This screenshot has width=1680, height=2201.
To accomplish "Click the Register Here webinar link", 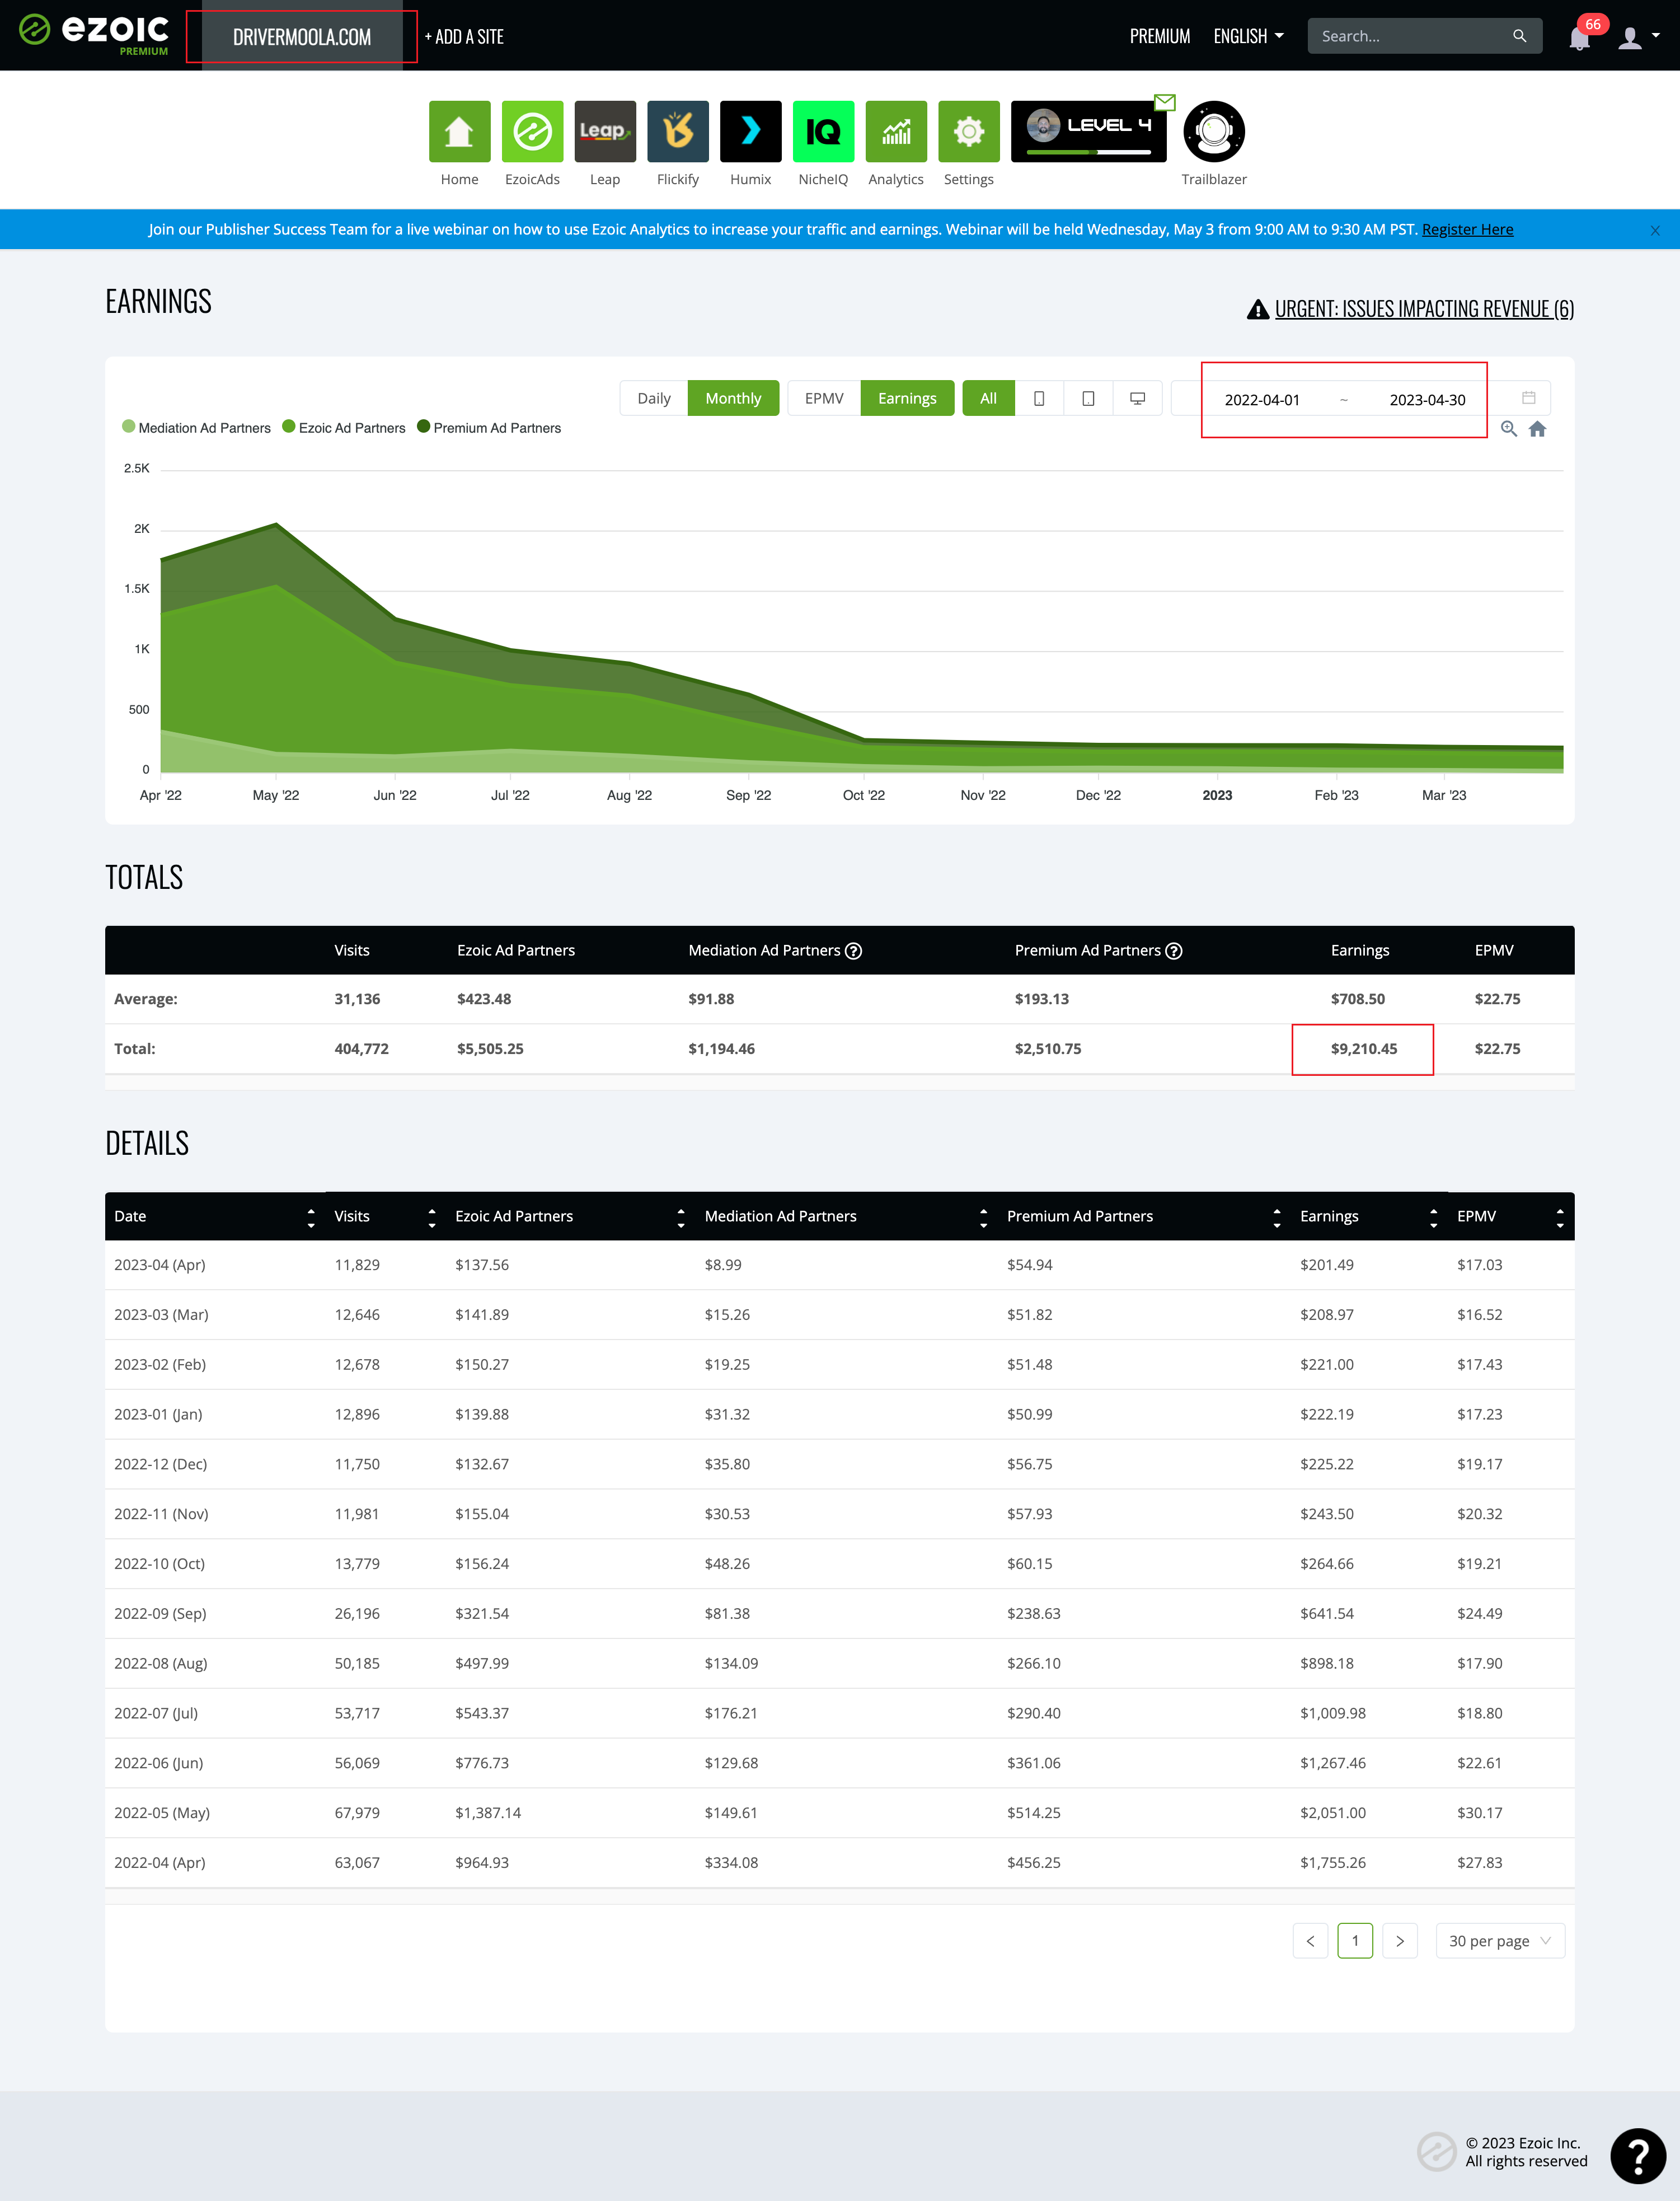I will pyautogui.click(x=1467, y=230).
